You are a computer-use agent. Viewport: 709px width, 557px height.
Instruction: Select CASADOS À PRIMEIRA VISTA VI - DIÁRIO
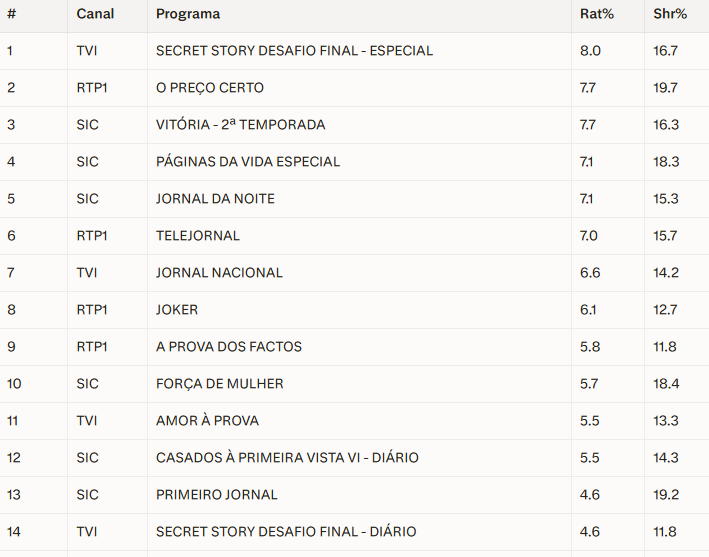pos(287,458)
